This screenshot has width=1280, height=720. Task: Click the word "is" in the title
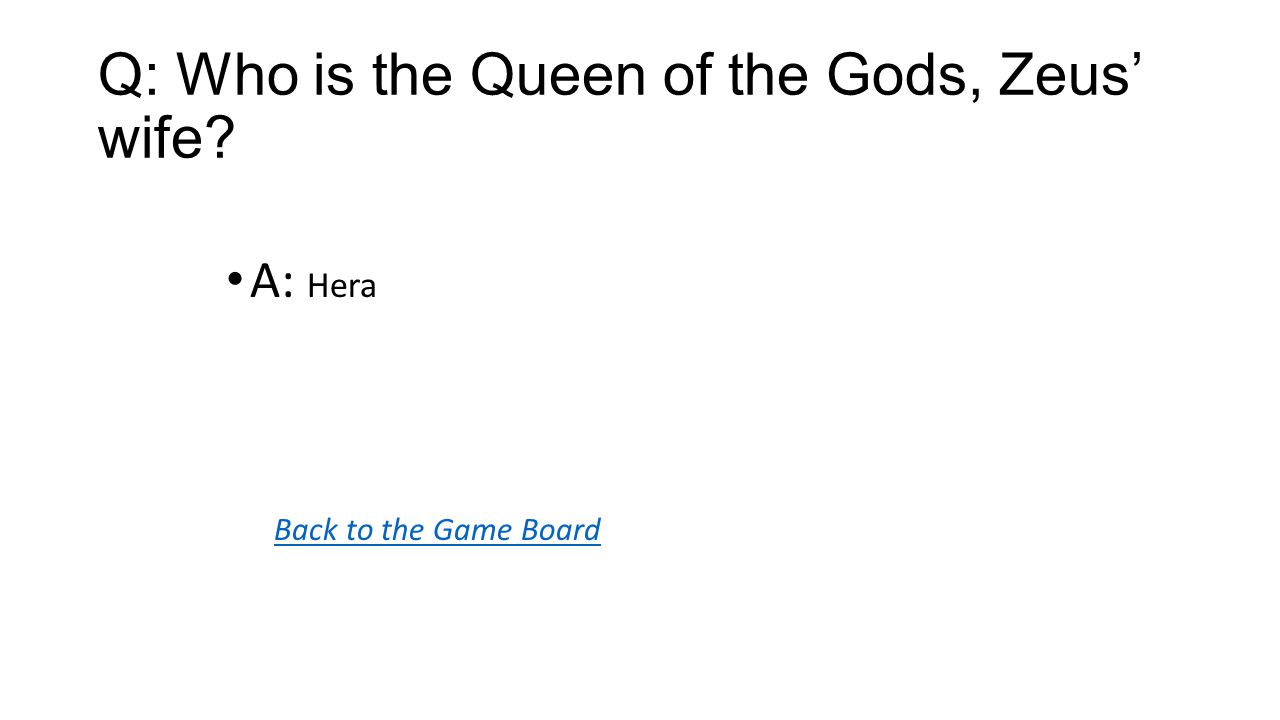[337, 76]
